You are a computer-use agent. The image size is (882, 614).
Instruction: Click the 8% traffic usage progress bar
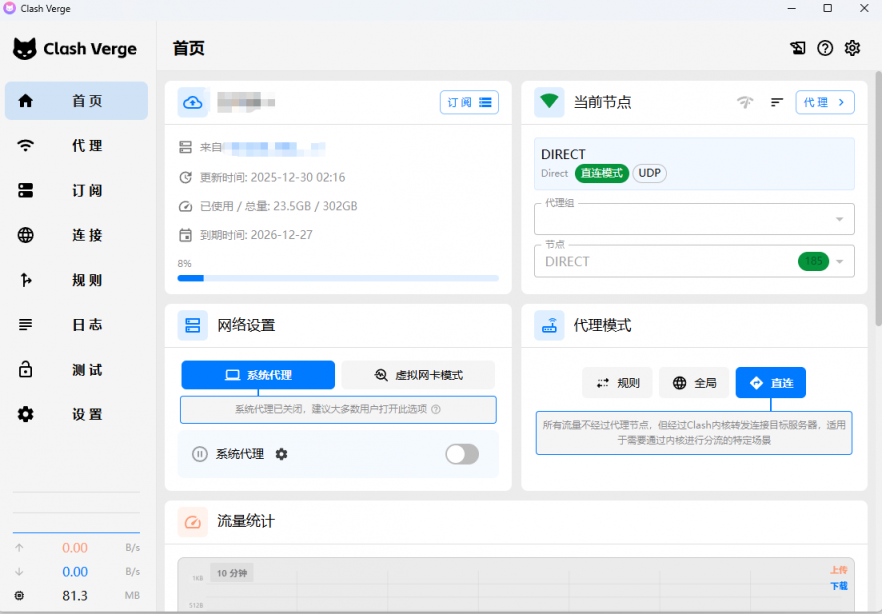[338, 278]
